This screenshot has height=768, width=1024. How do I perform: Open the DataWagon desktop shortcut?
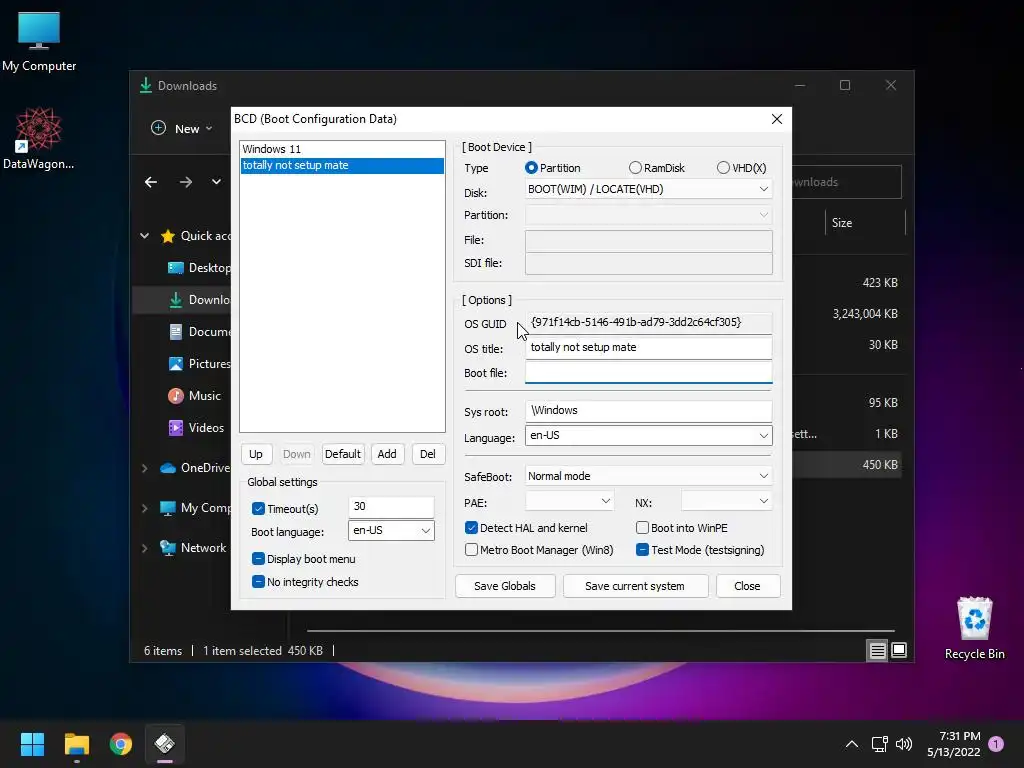pos(39,138)
